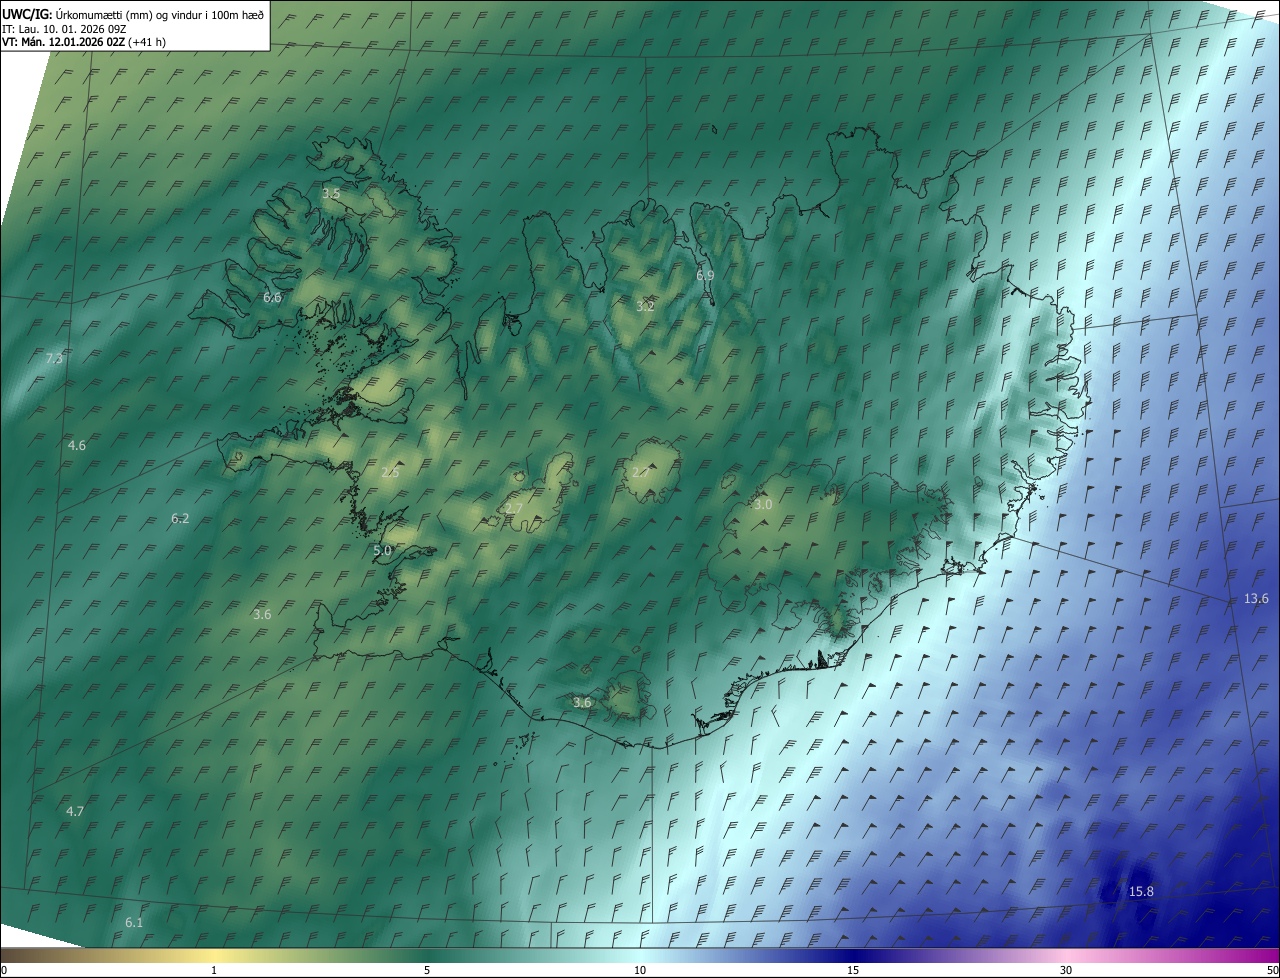Click the 4.6 value label on the map
The height and width of the screenshot is (978, 1280).
tap(77, 445)
